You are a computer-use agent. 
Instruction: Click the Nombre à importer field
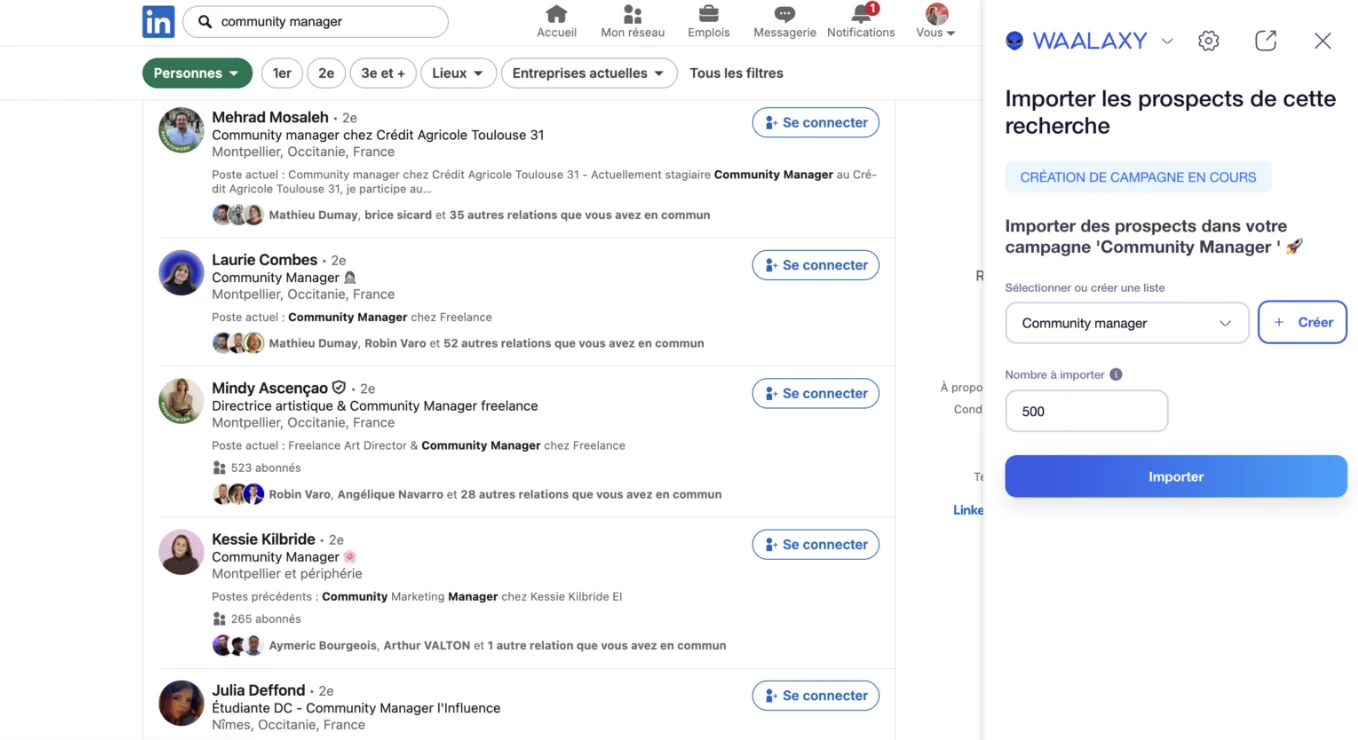[1086, 411]
